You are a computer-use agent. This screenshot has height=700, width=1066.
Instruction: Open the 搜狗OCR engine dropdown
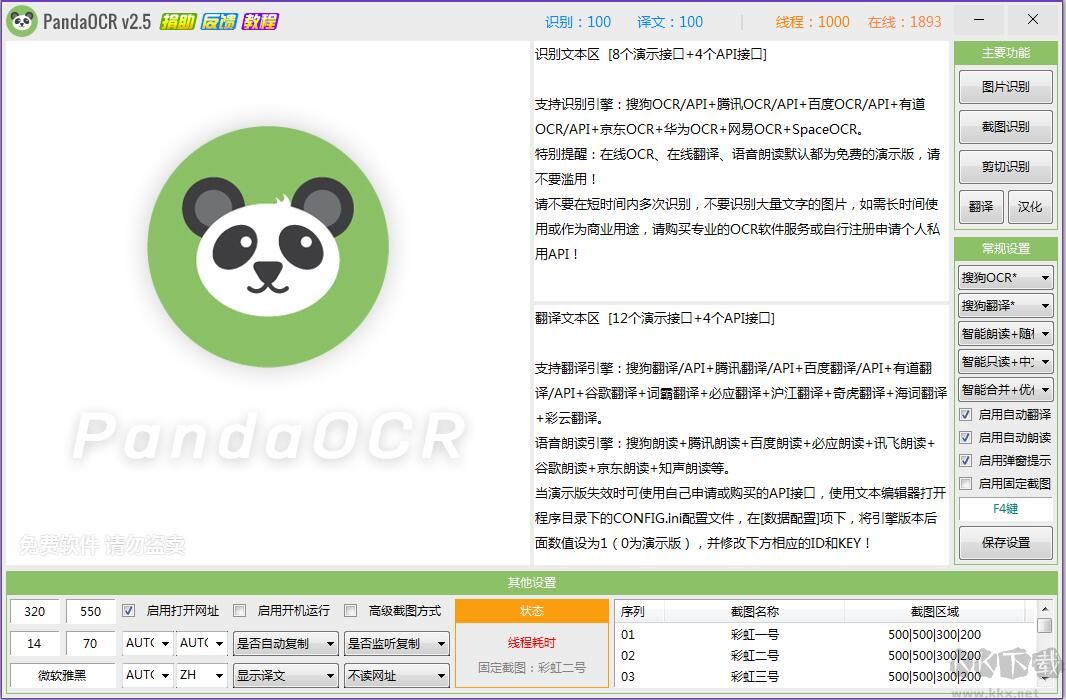(x=1004, y=277)
